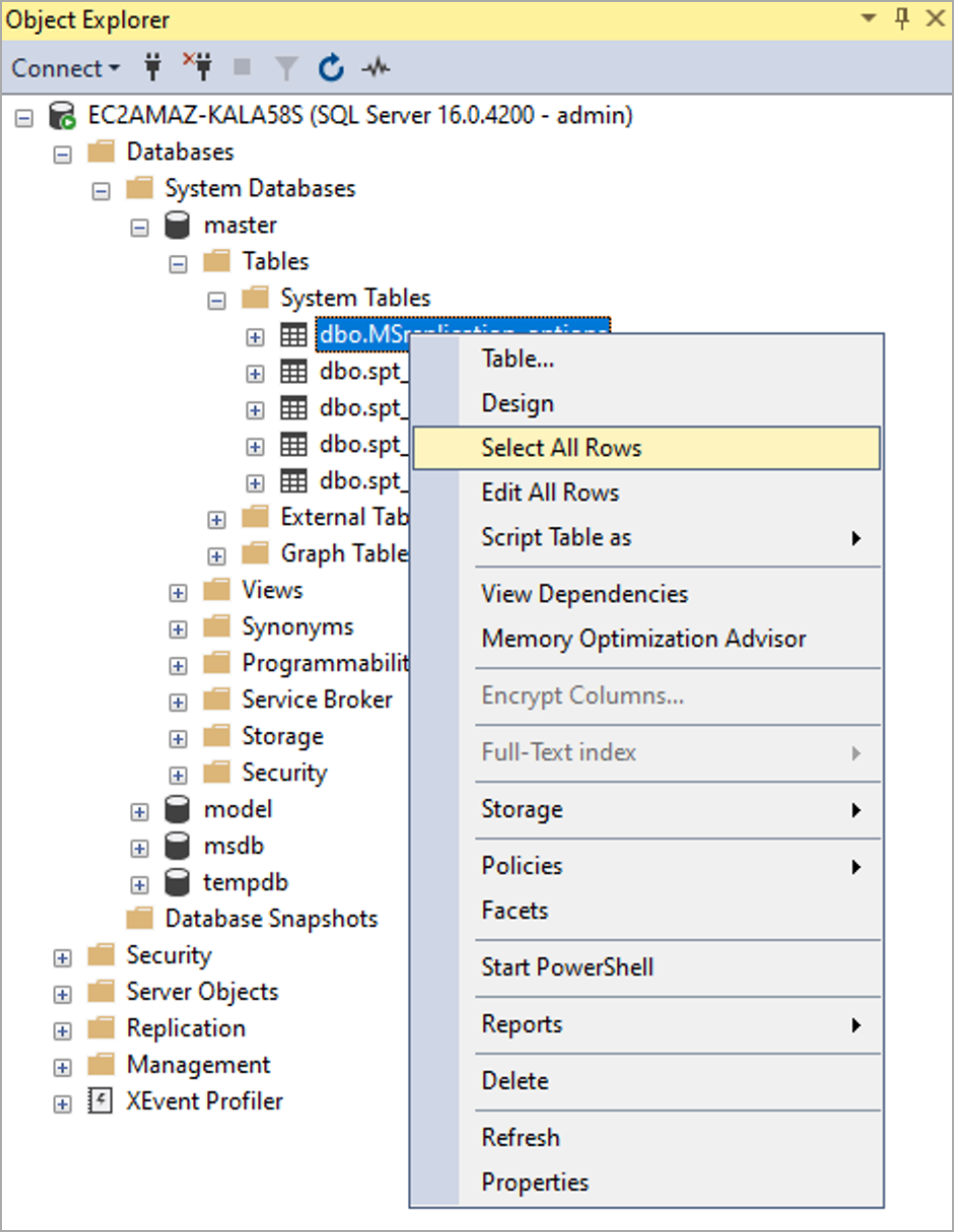Choose Start PowerShell menu entry
The width and height of the screenshot is (954, 1232).
point(646,968)
